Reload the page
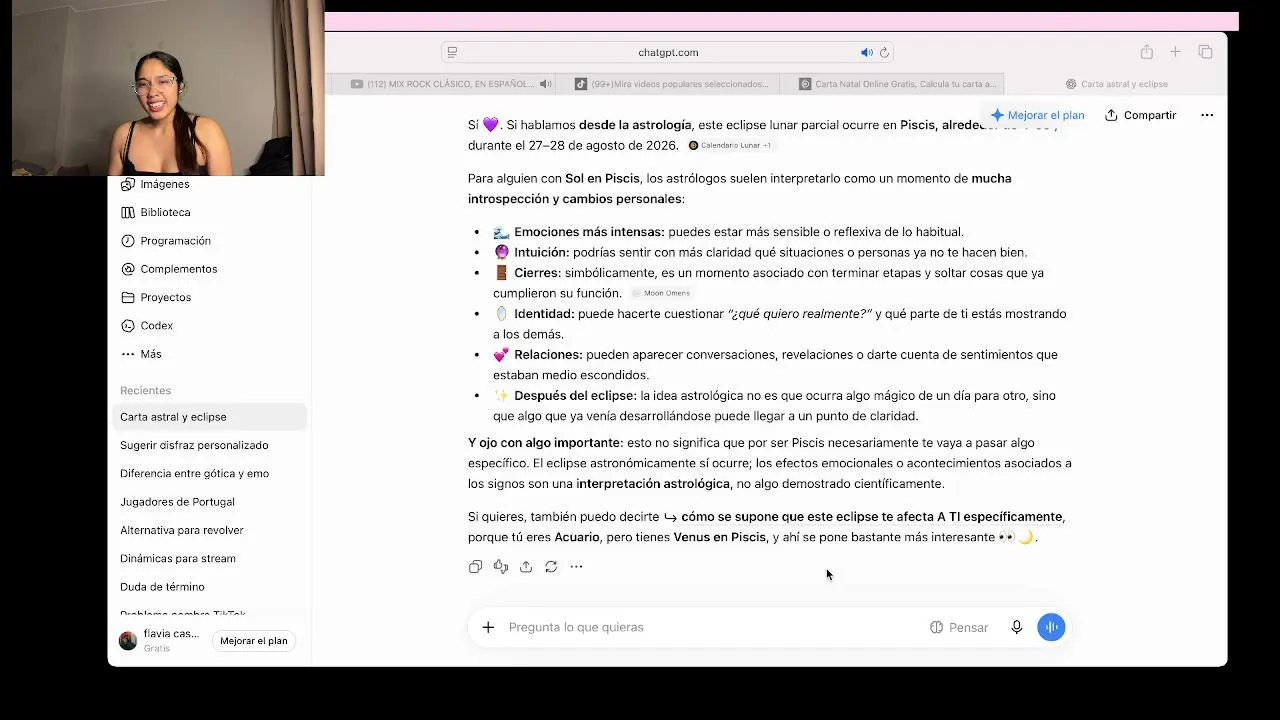The image size is (1280, 720). pos(884,52)
